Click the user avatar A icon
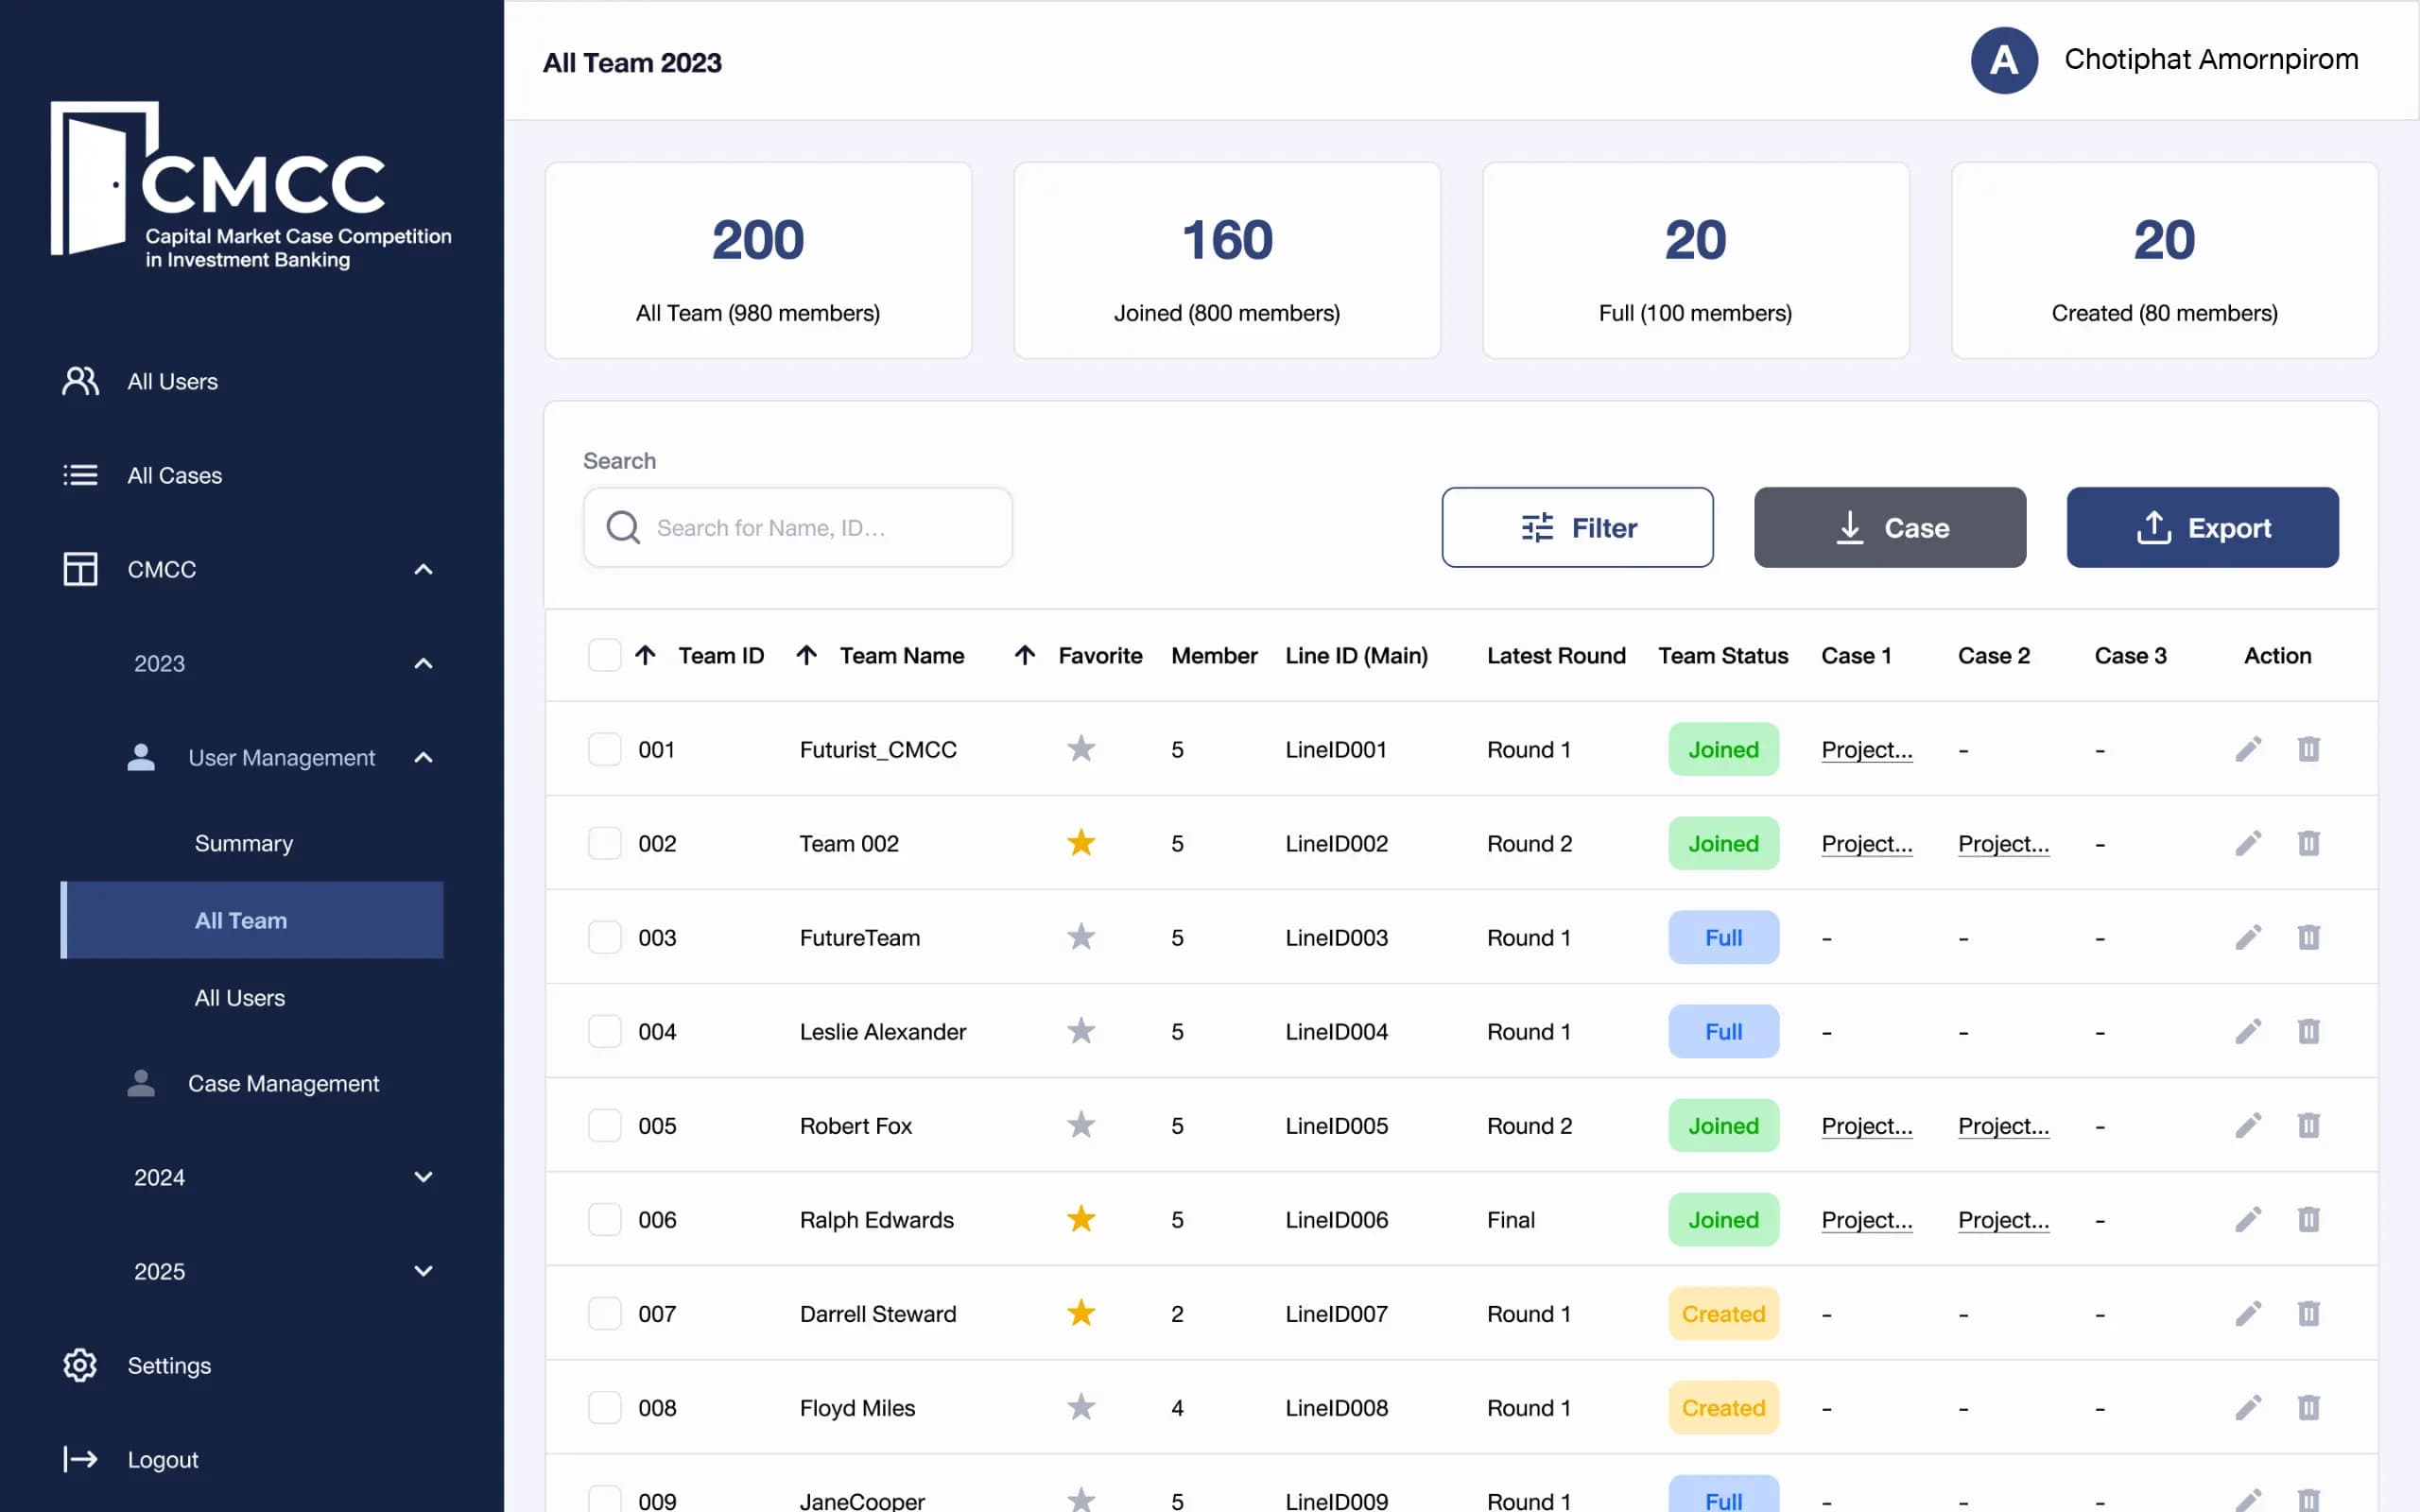Viewport: 2420px width, 1512px height. [x=2003, y=60]
